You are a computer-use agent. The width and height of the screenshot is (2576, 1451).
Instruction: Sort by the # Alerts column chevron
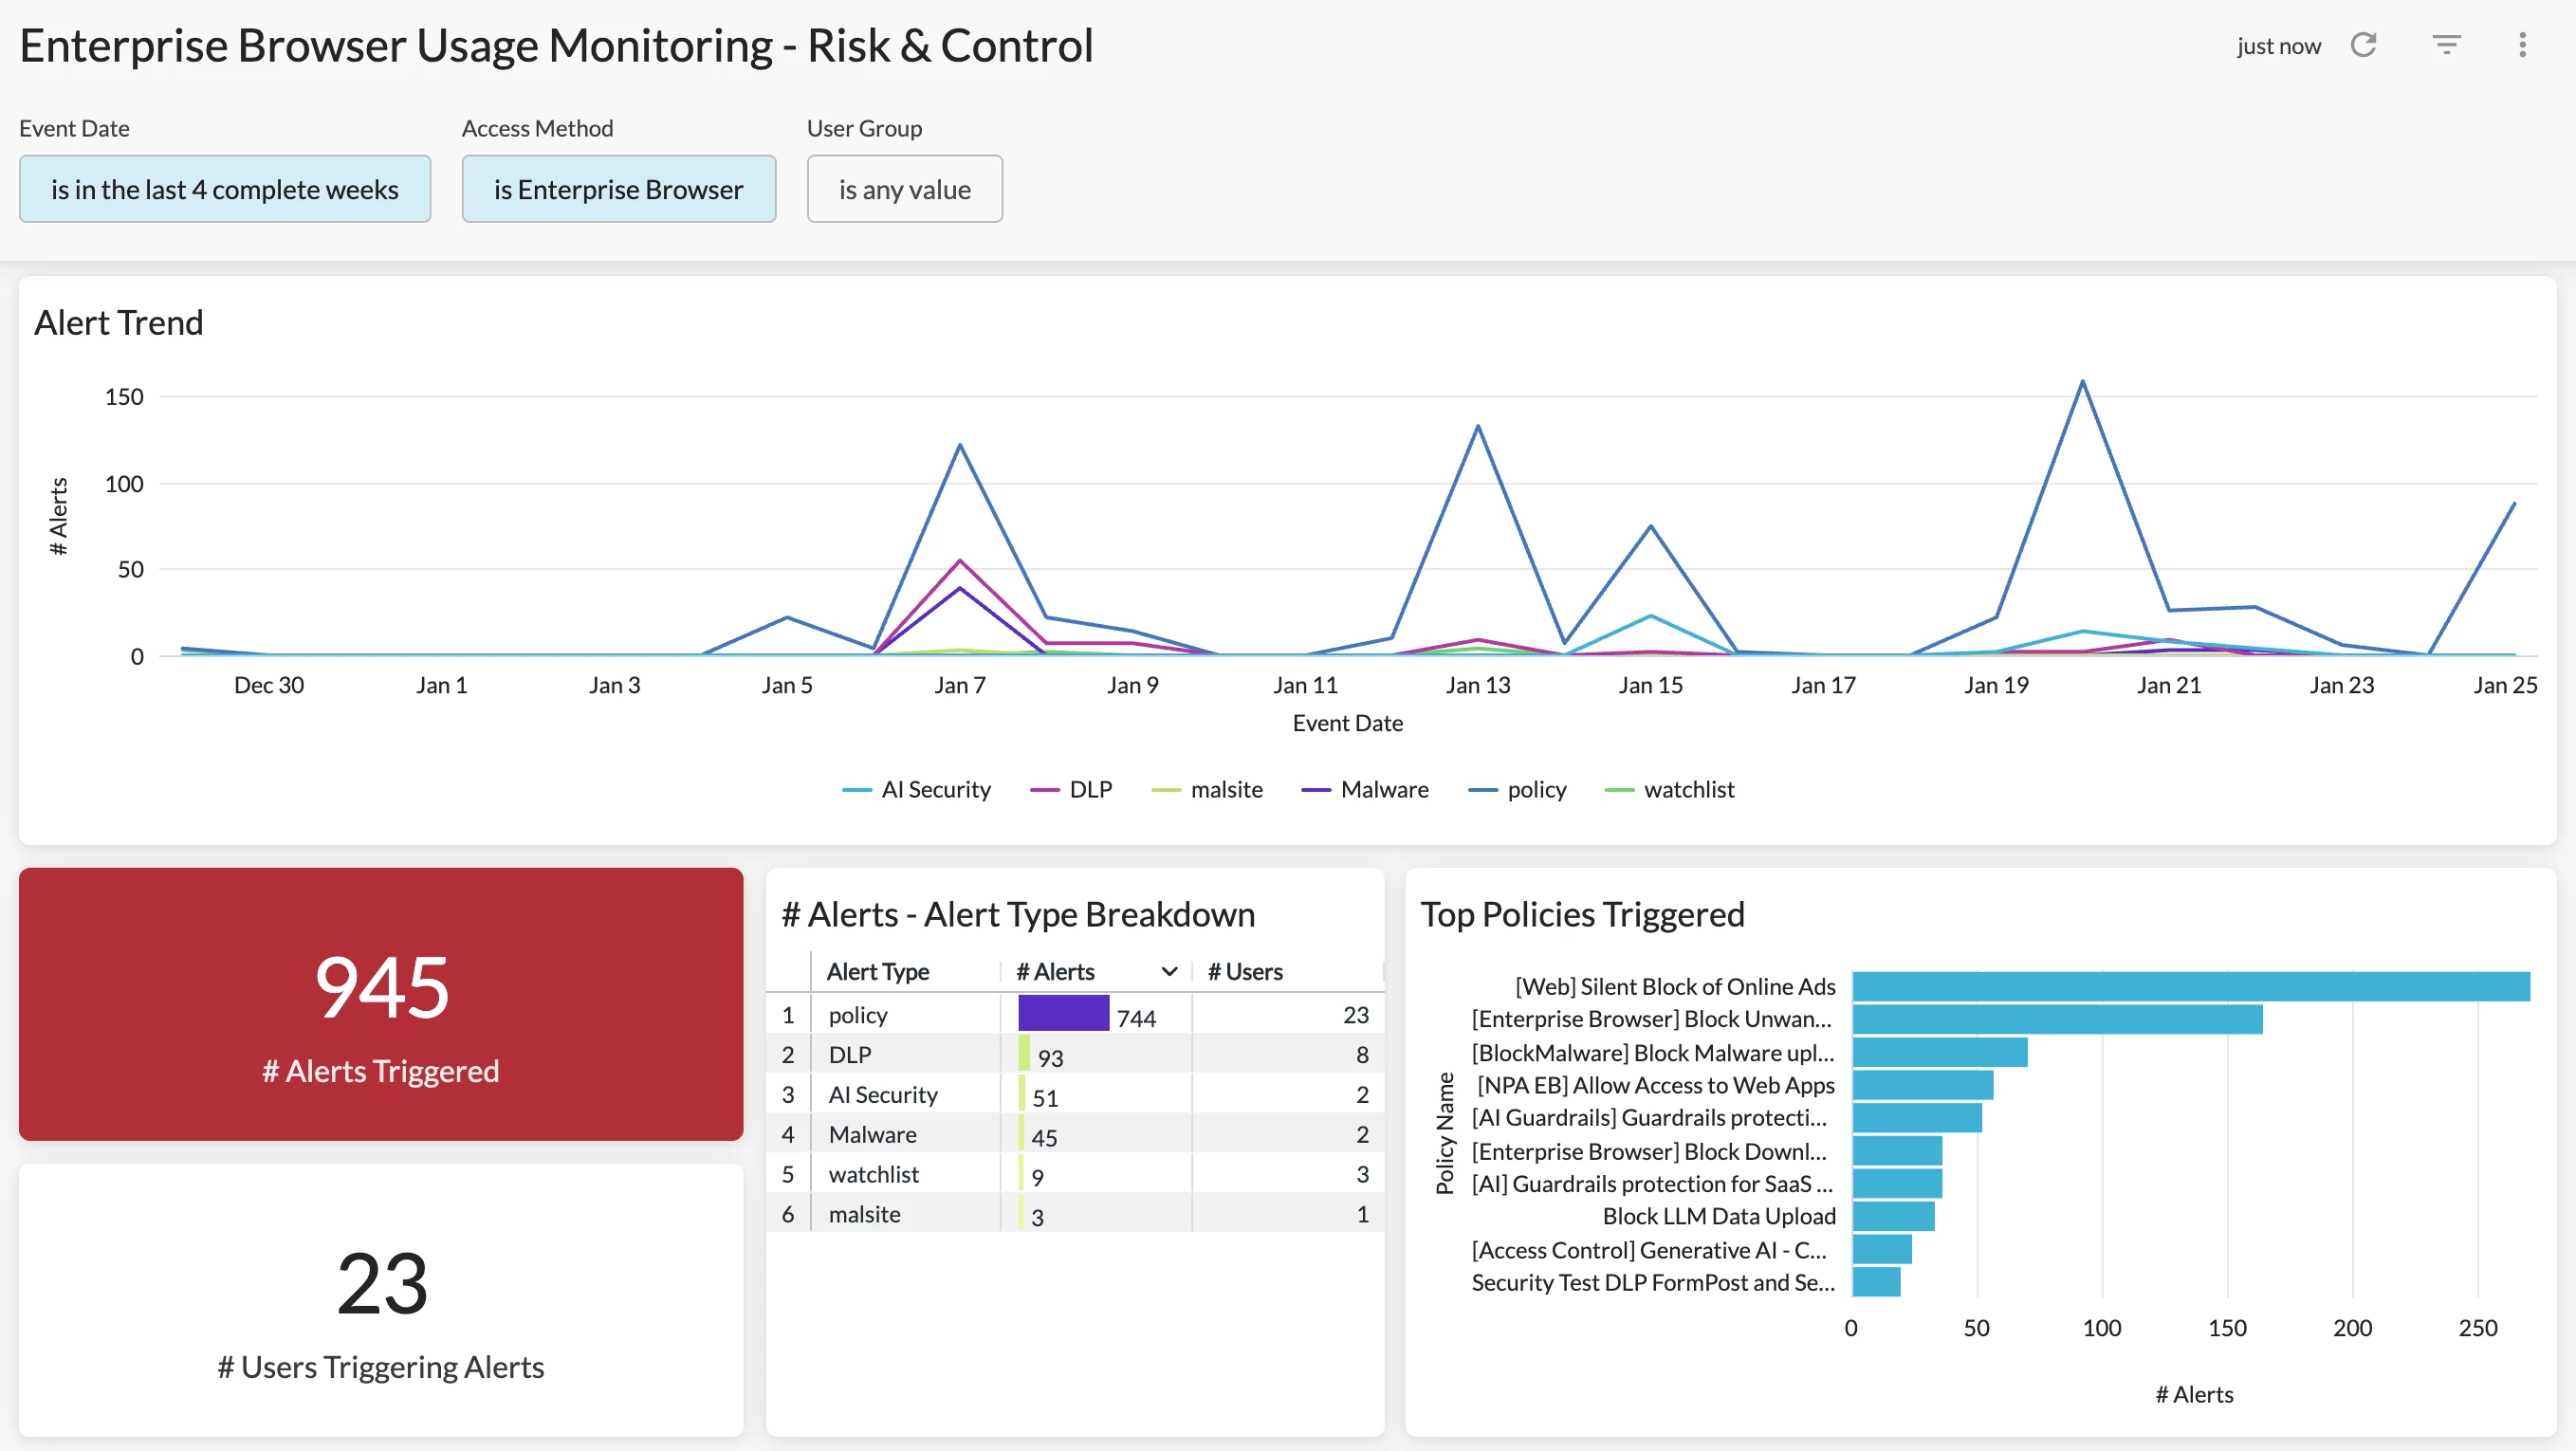coord(1168,972)
